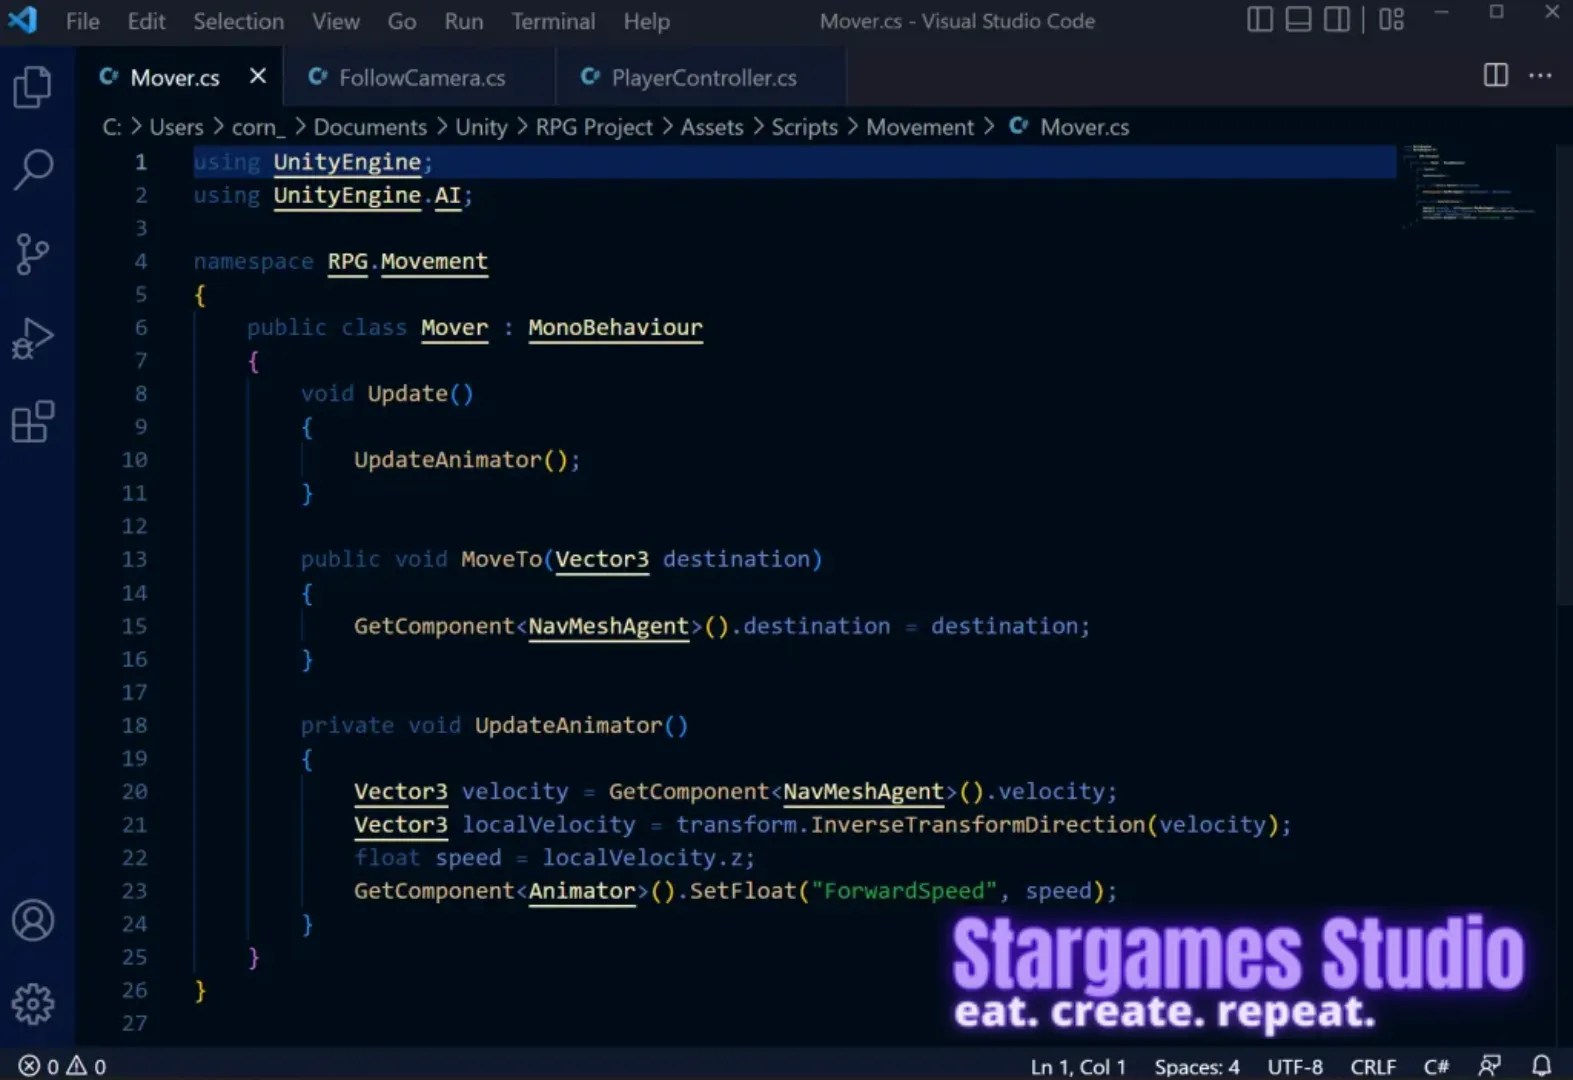Customize layout from title bar
This screenshot has width=1573, height=1080.
coord(1391,20)
